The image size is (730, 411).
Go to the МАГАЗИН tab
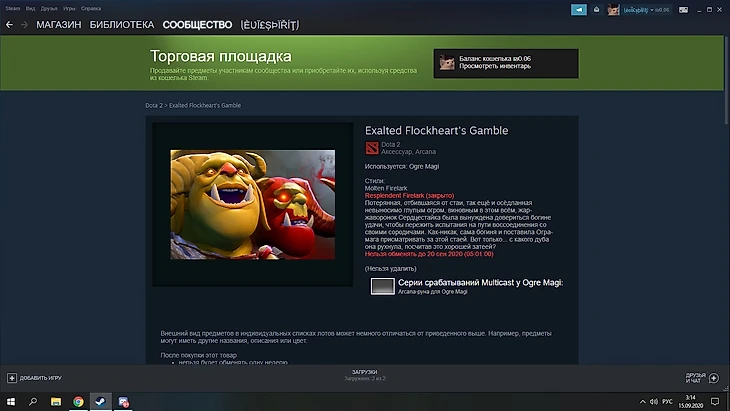point(59,25)
